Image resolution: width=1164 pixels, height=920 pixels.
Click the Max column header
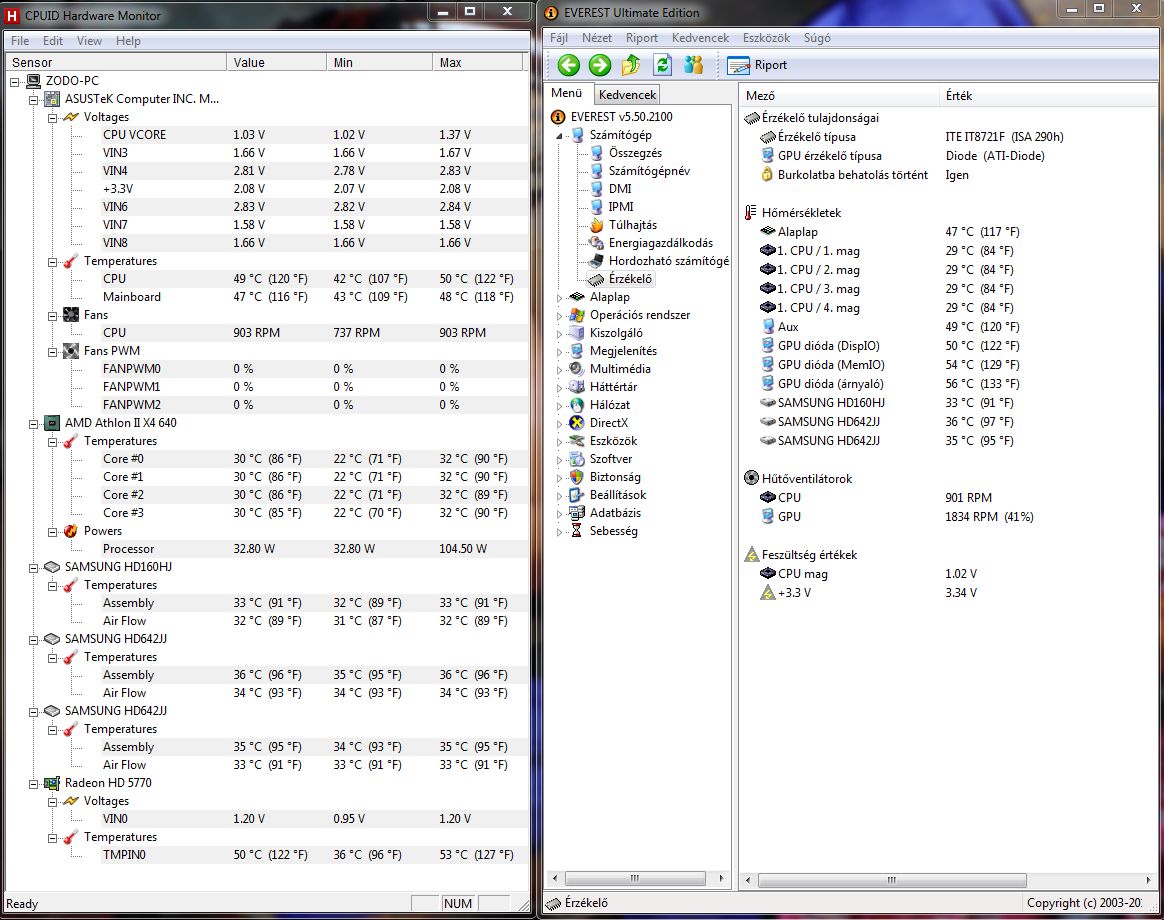coord(477,63)
